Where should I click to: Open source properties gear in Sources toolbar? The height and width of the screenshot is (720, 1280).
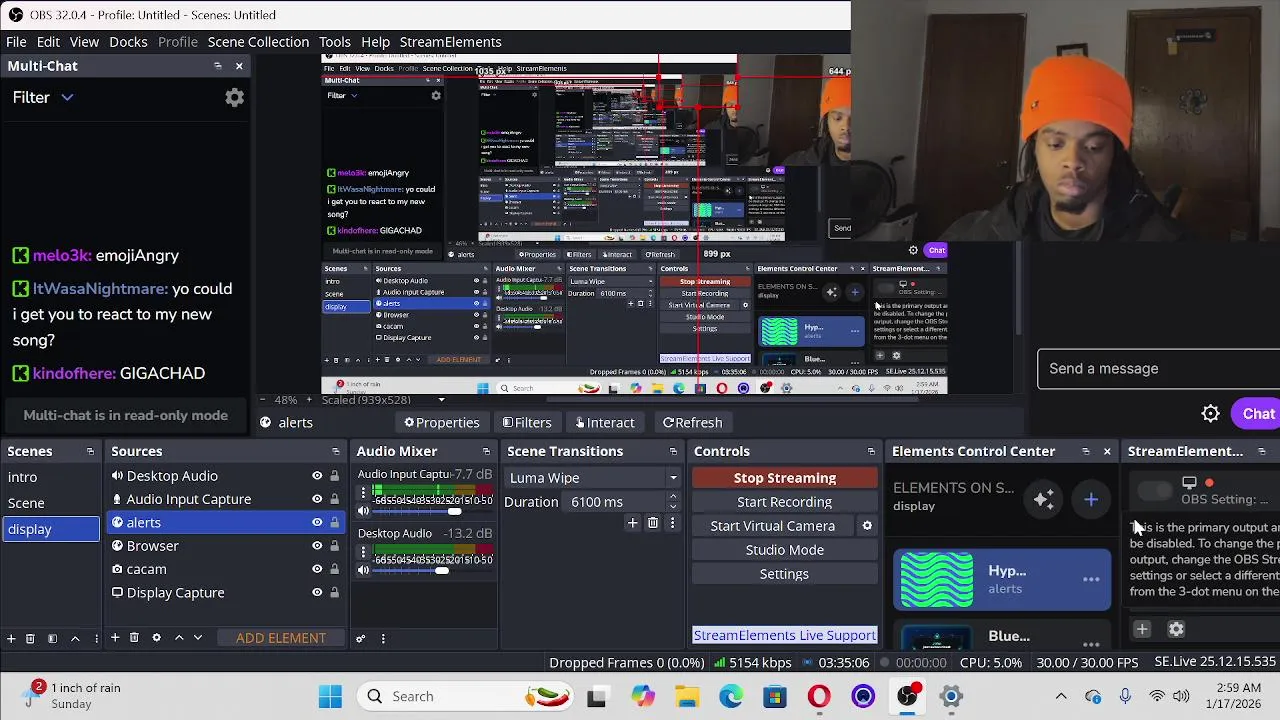click(156, 638)
